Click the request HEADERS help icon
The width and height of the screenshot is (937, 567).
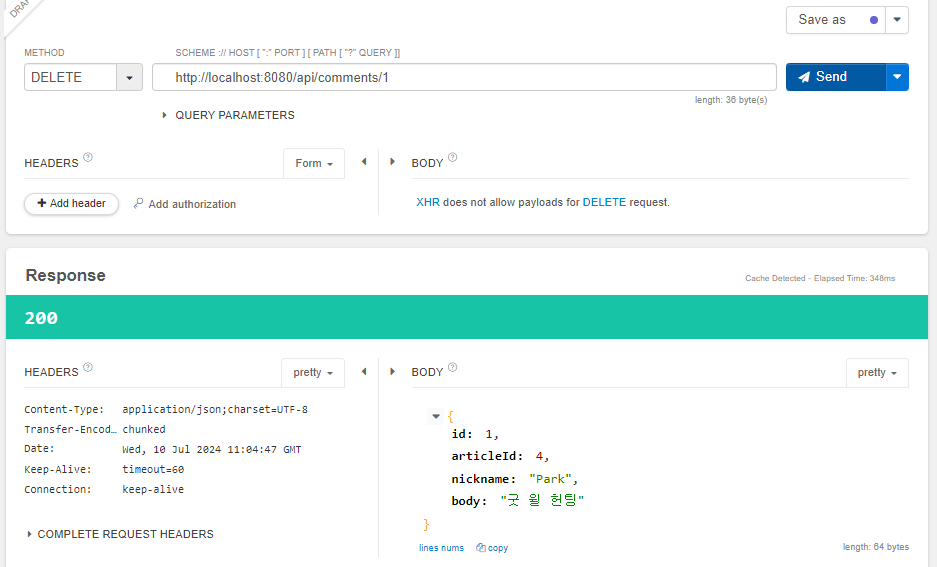(x=88, y=157)
